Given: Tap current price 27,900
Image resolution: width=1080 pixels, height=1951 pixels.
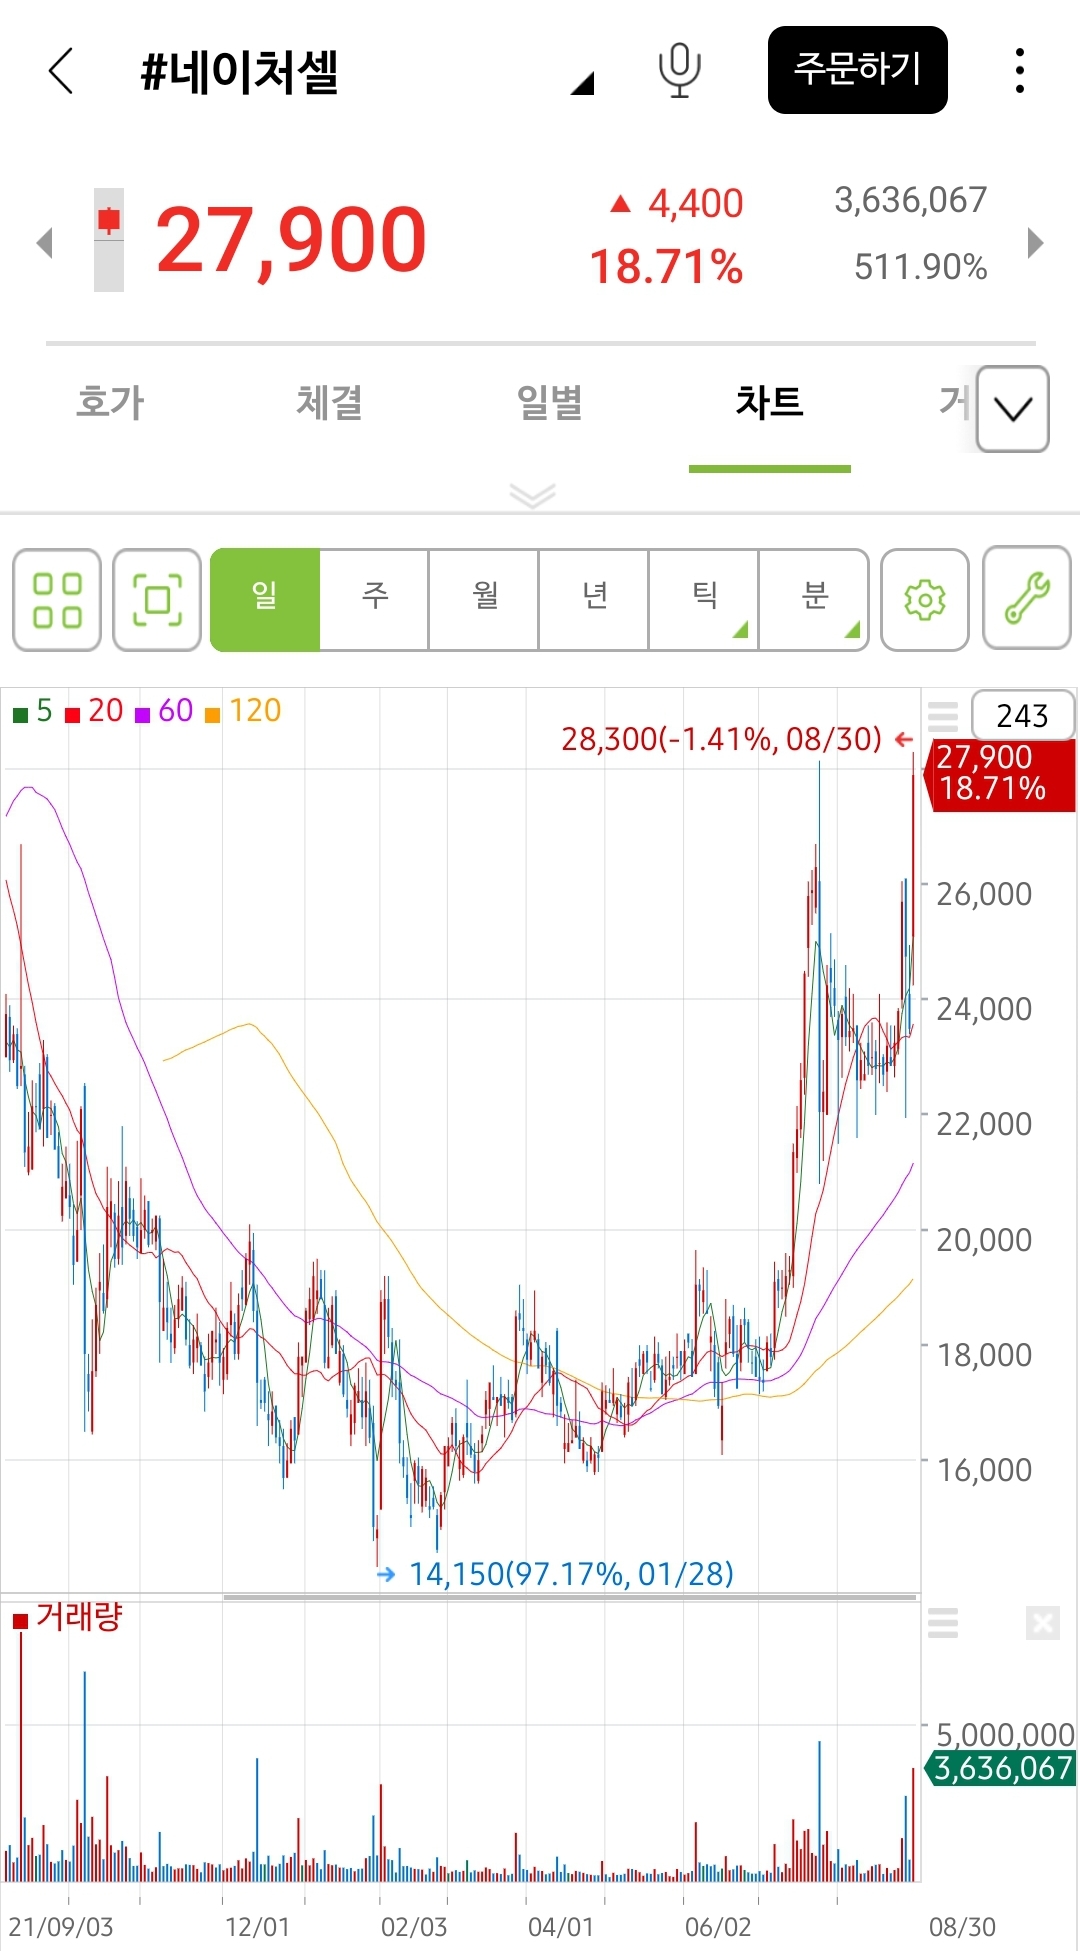Looking at the screenshot, I should click(x=291, y=240).
